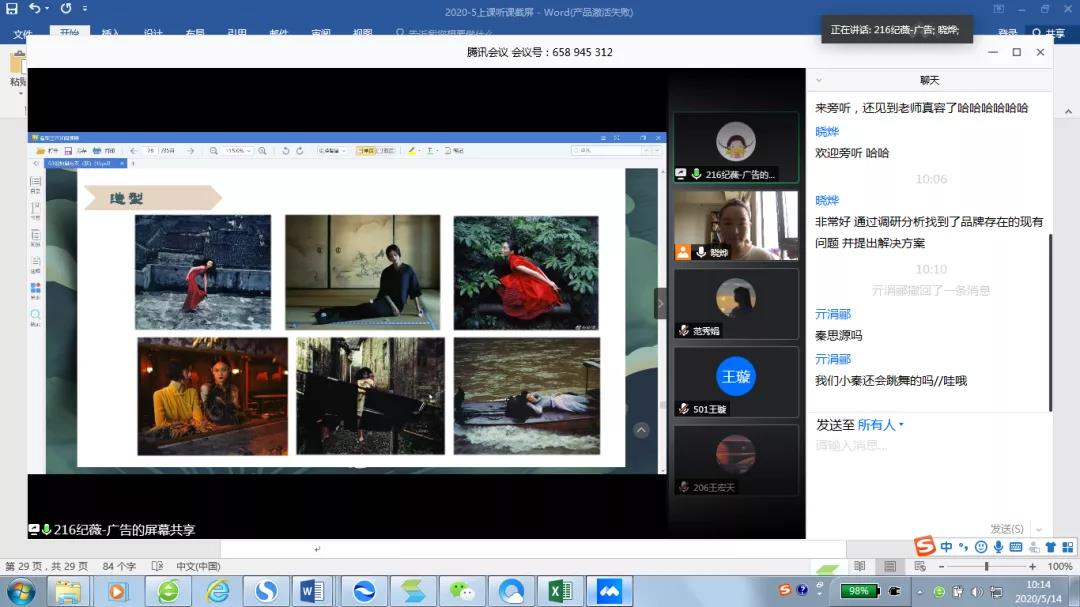
Task: Open WeChat from the taskbar
Action: coord(461,591)
